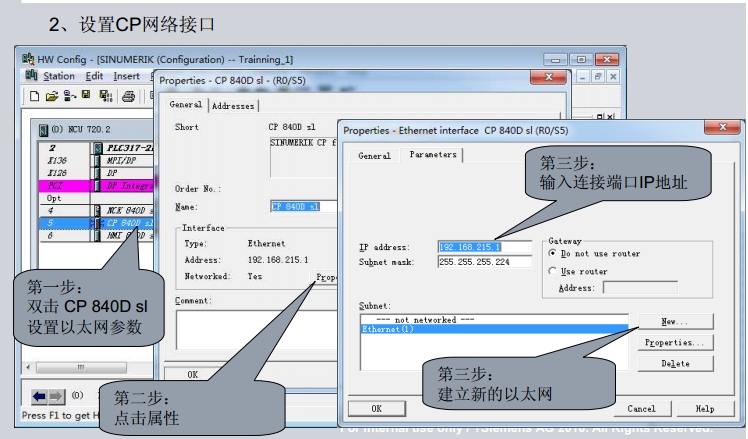This screenshot has height=439, width=748.
Task: Click the subnet Properties... button
Action: (675, 343)
